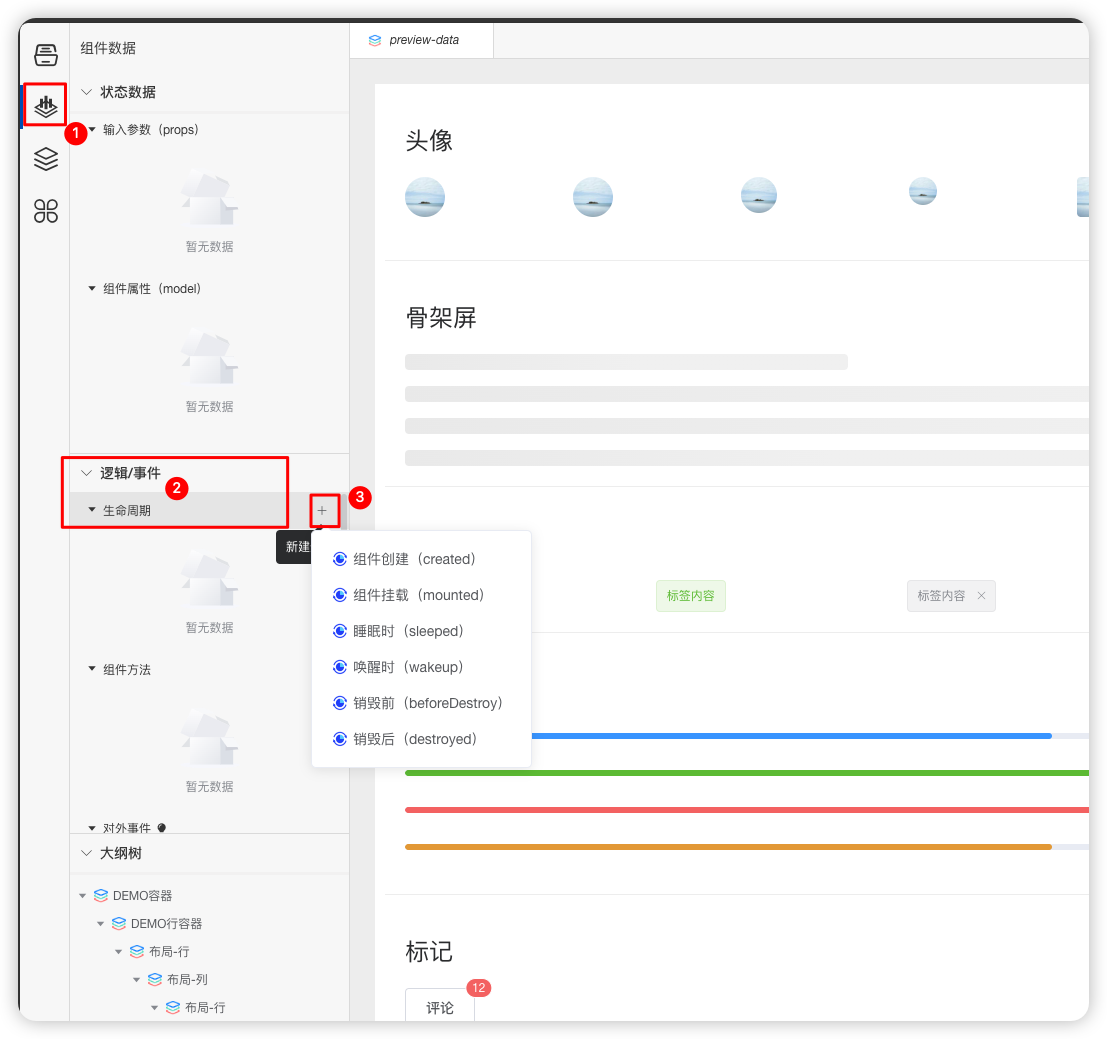Screen dimensions: 1107x1039
Task: Switch to the preview-data tab
Action: (x=421, y=40)
